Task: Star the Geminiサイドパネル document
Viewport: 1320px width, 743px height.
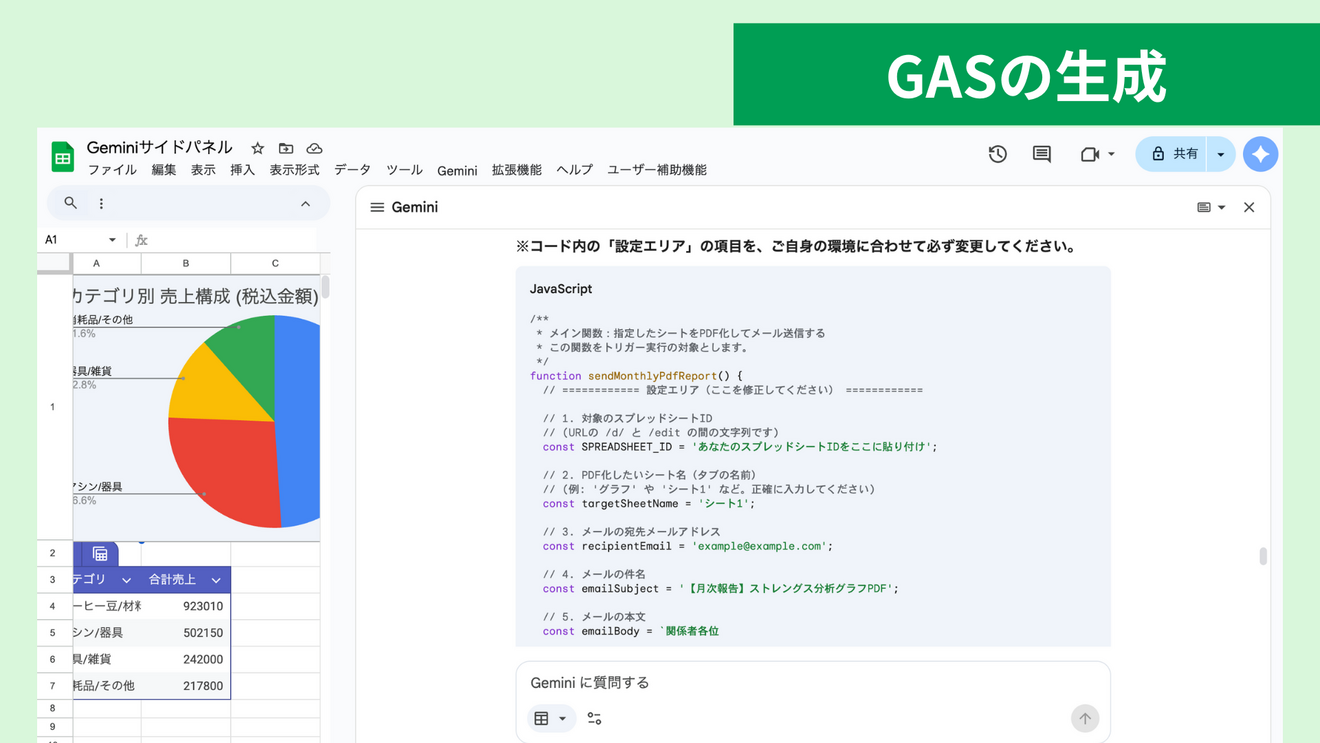Action: click(257, 148)
